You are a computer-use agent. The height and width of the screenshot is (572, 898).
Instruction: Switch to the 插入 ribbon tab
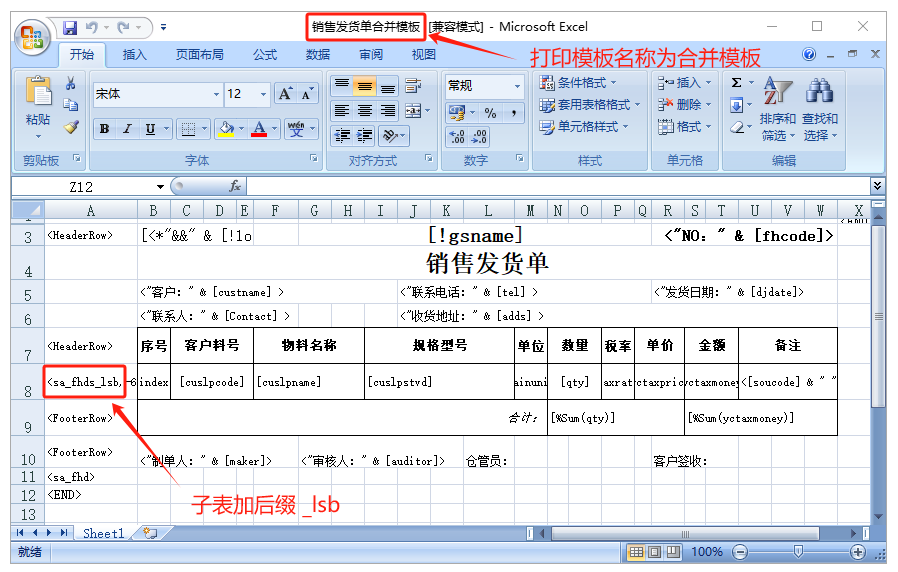point(134,55)
